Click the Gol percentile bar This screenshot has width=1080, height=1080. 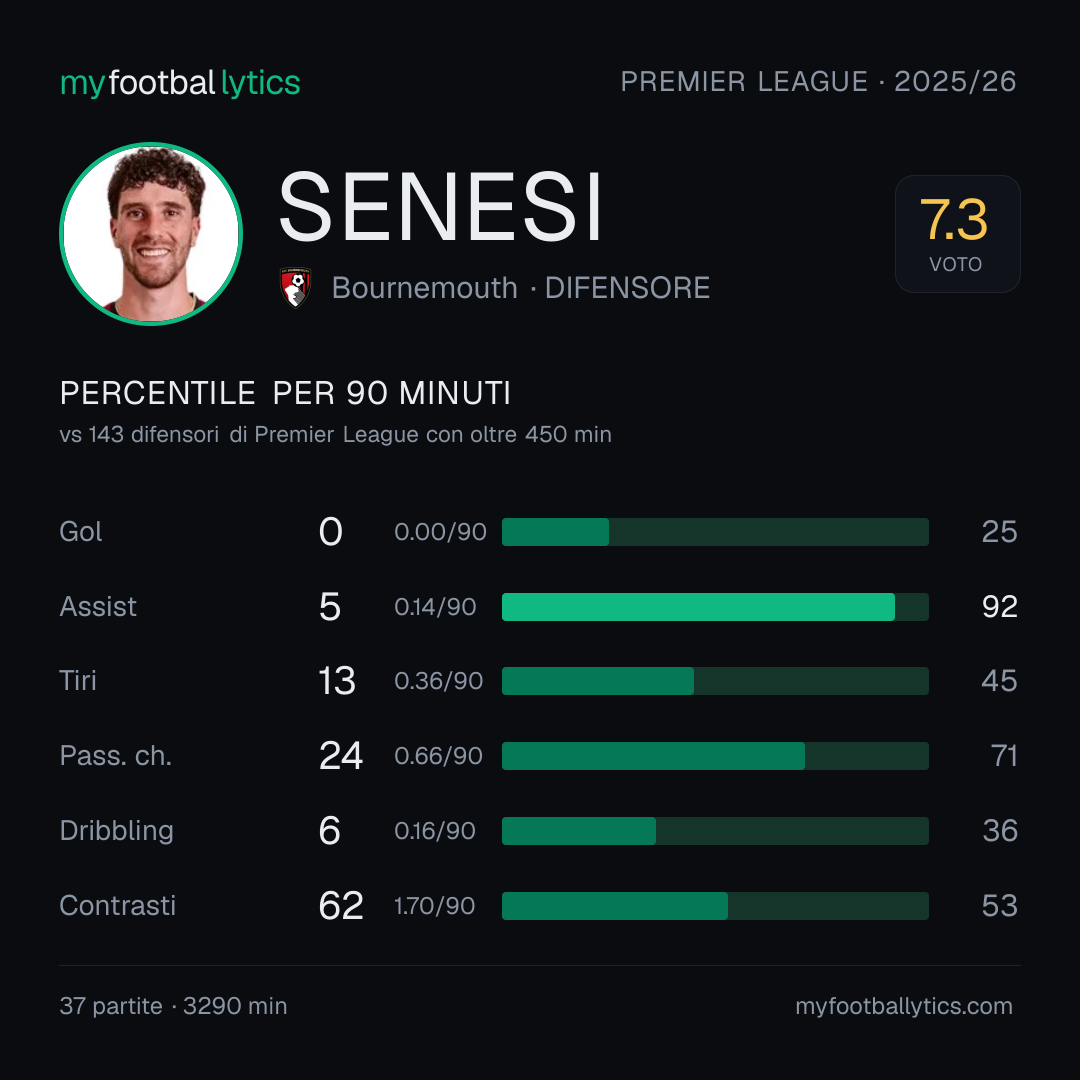[715, 532]
